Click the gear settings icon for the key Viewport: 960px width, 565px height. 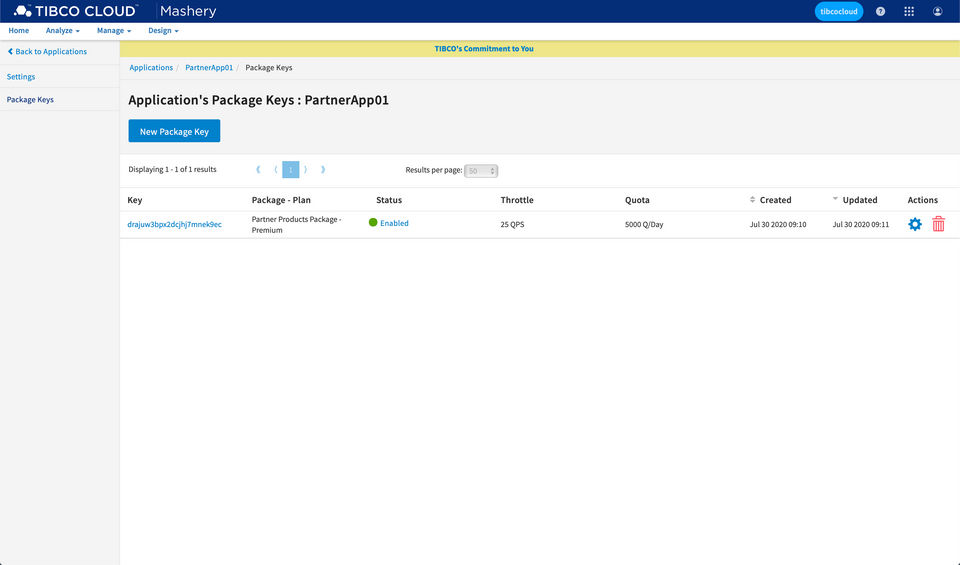[x=914, y=224]
